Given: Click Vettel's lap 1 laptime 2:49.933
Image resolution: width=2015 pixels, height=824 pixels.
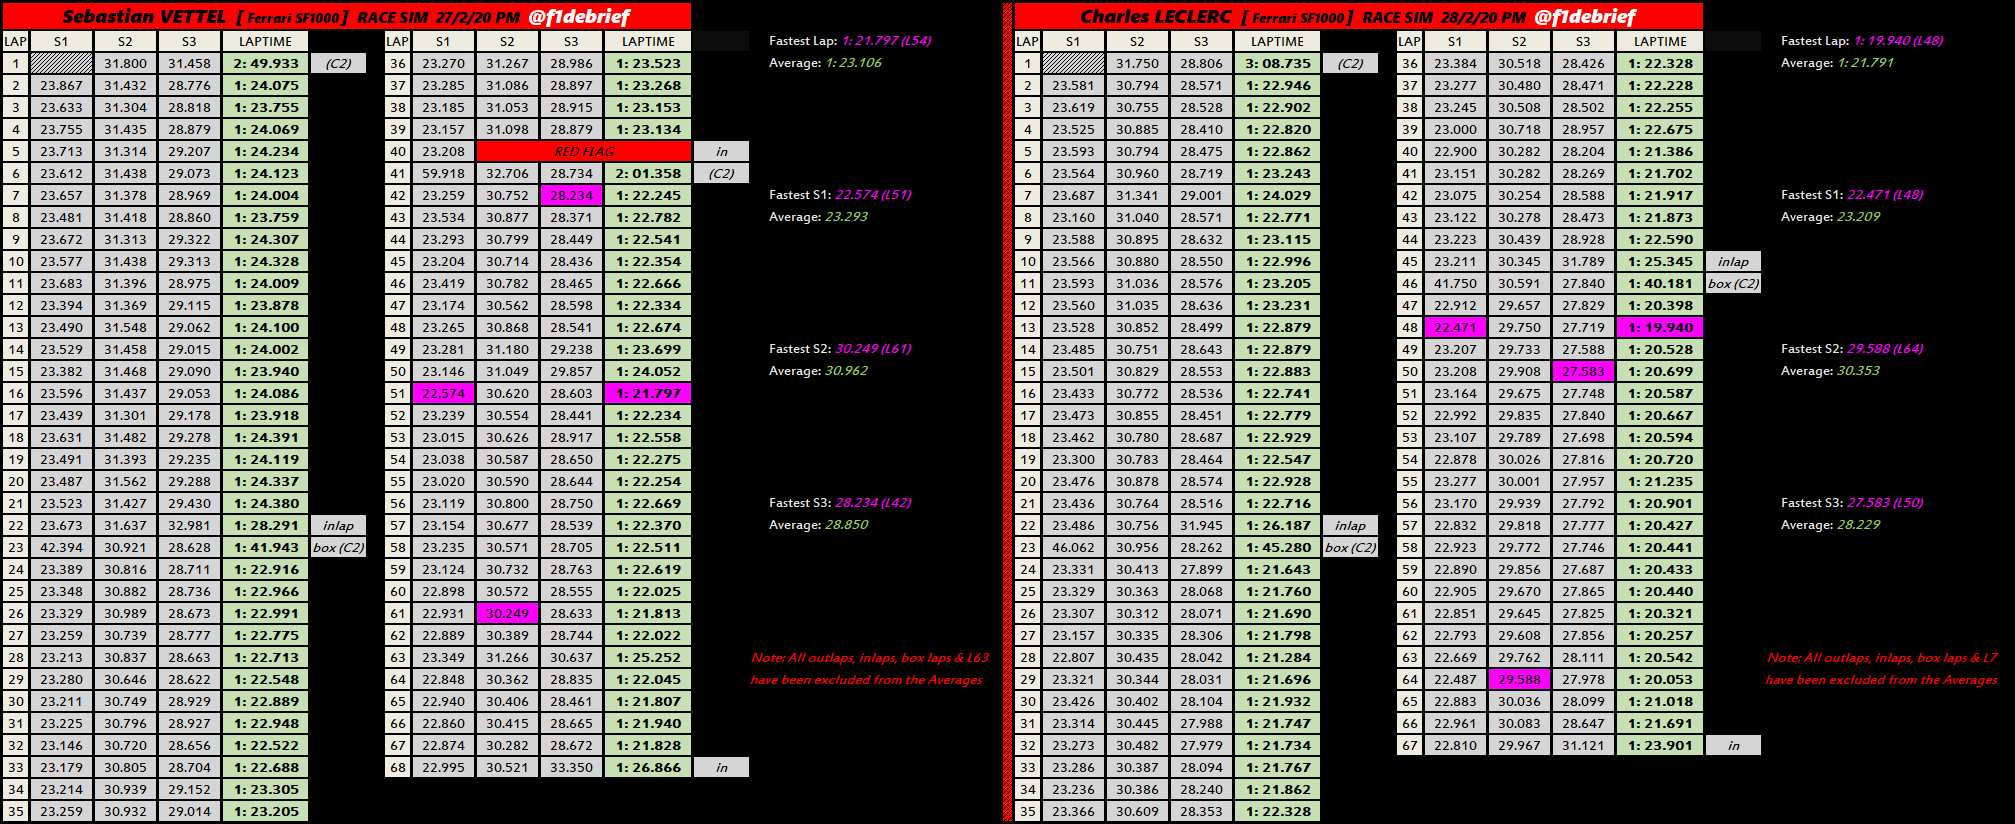Looking at the screenshot, I should 266,63.
